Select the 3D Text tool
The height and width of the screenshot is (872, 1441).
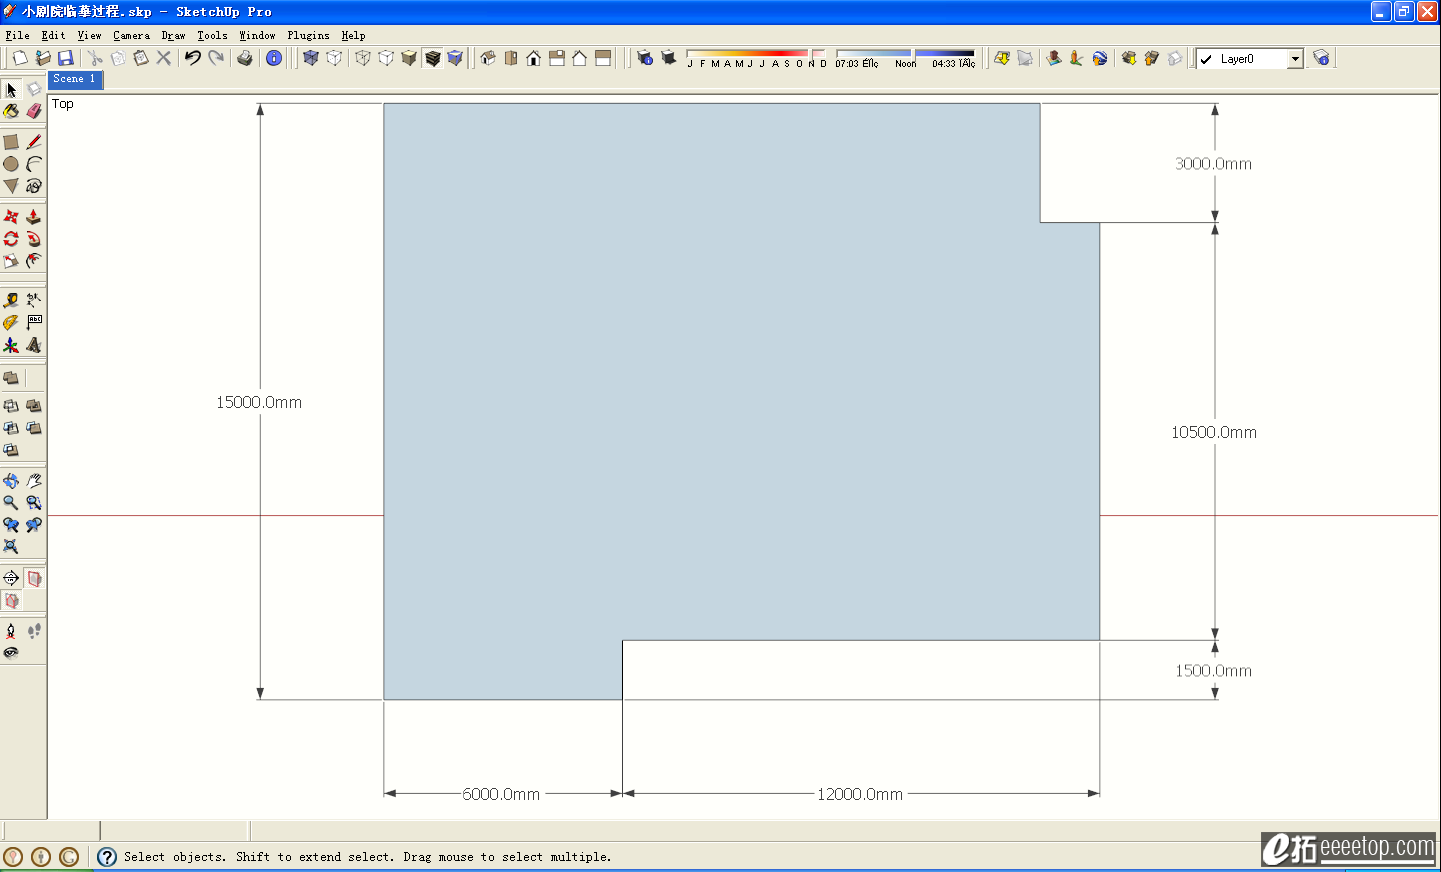tap(34, 345)
